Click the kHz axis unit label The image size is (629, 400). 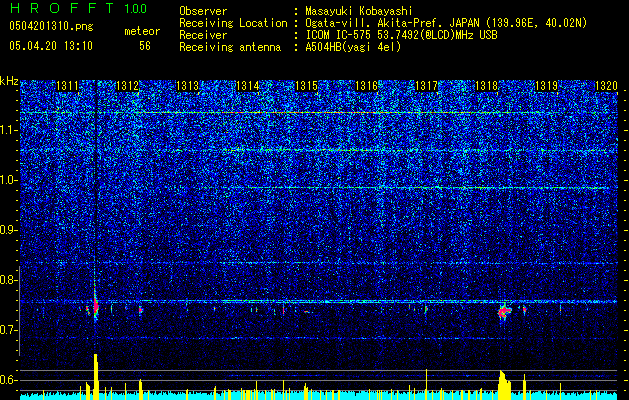tap(9, 81)
